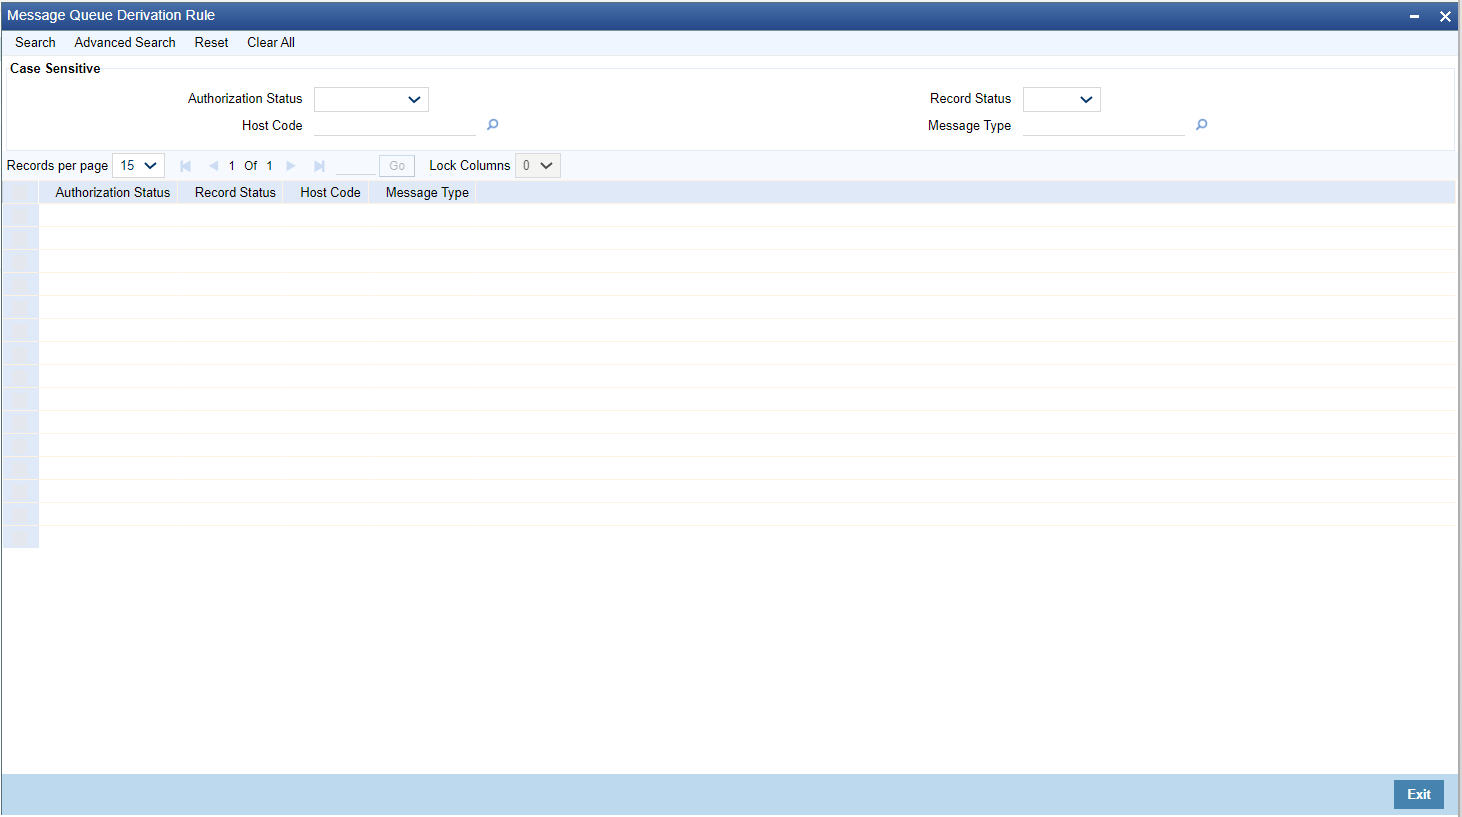Click the Exit button
1462x817 pixels.
[1419, 794]
